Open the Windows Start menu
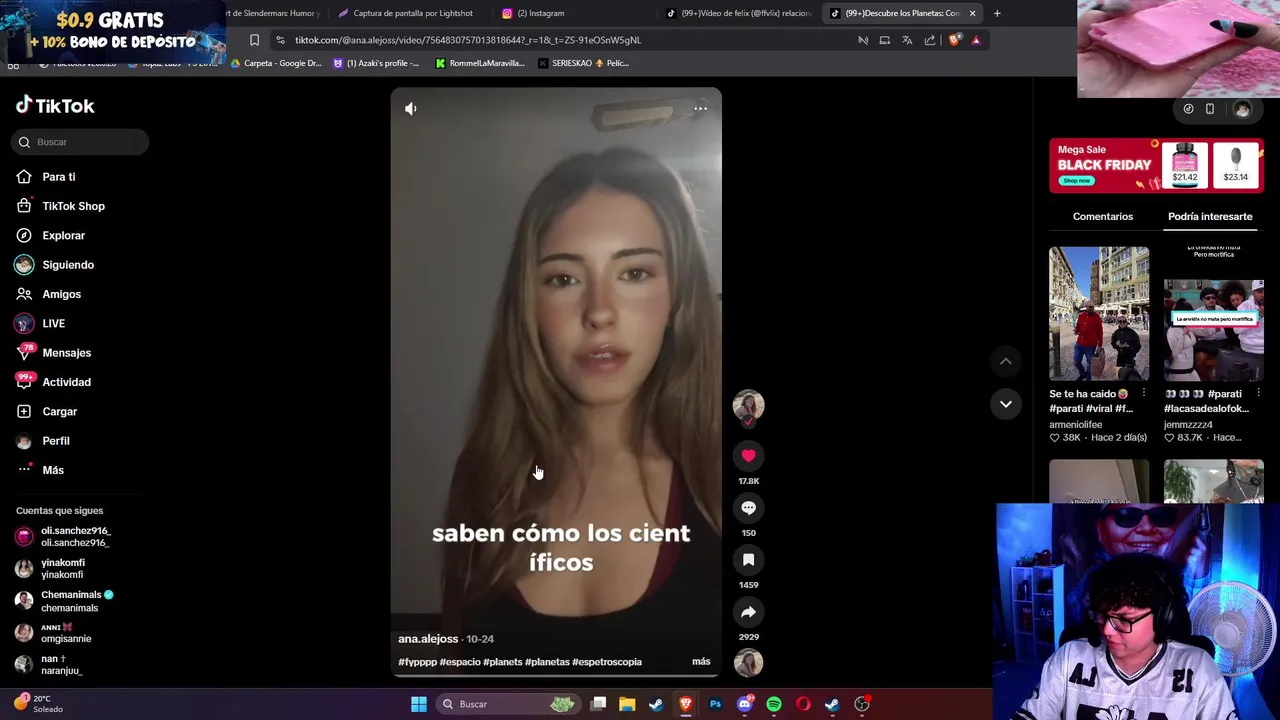 [x=419, y=704]
